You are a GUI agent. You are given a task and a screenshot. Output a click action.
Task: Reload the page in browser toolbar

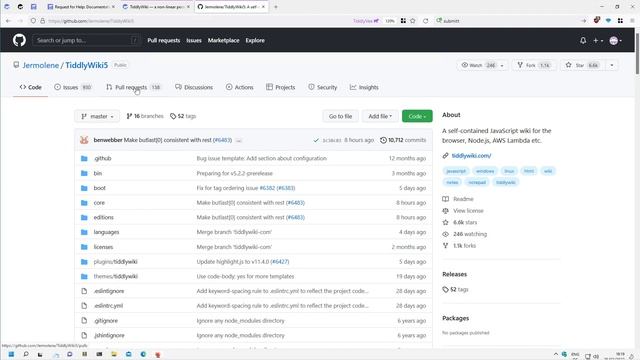point(425,21)
